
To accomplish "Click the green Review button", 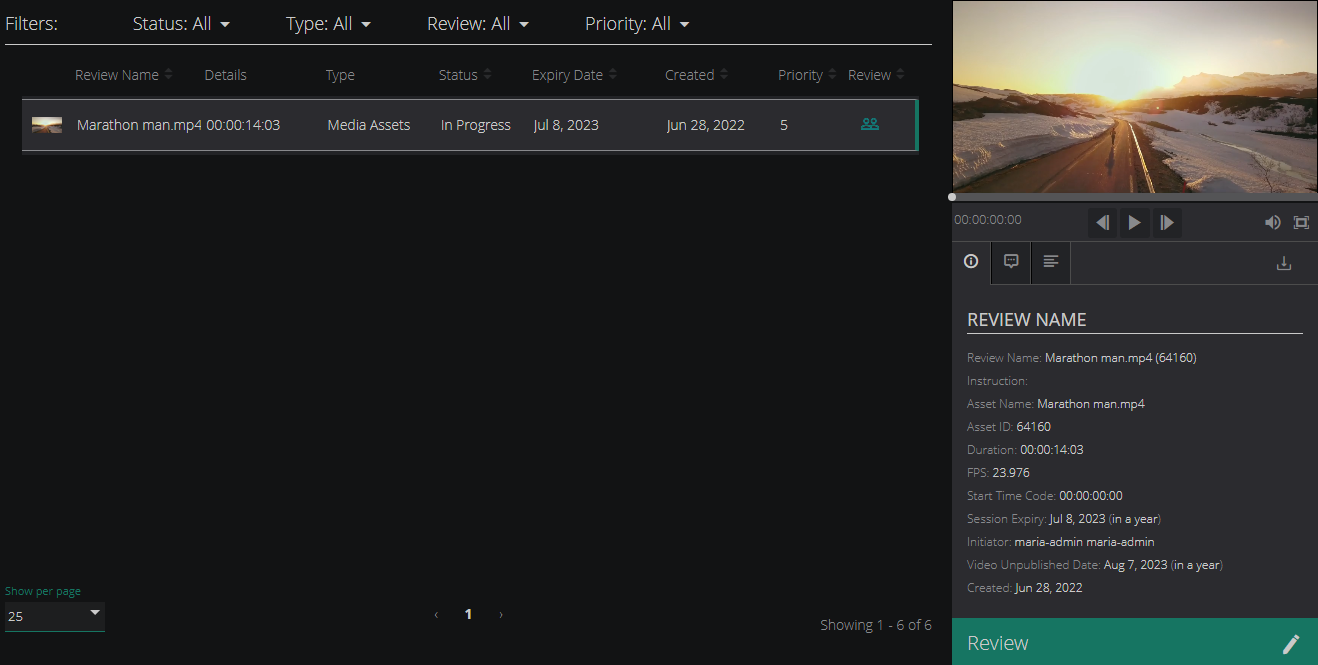I will click(x=1135, y=642).
